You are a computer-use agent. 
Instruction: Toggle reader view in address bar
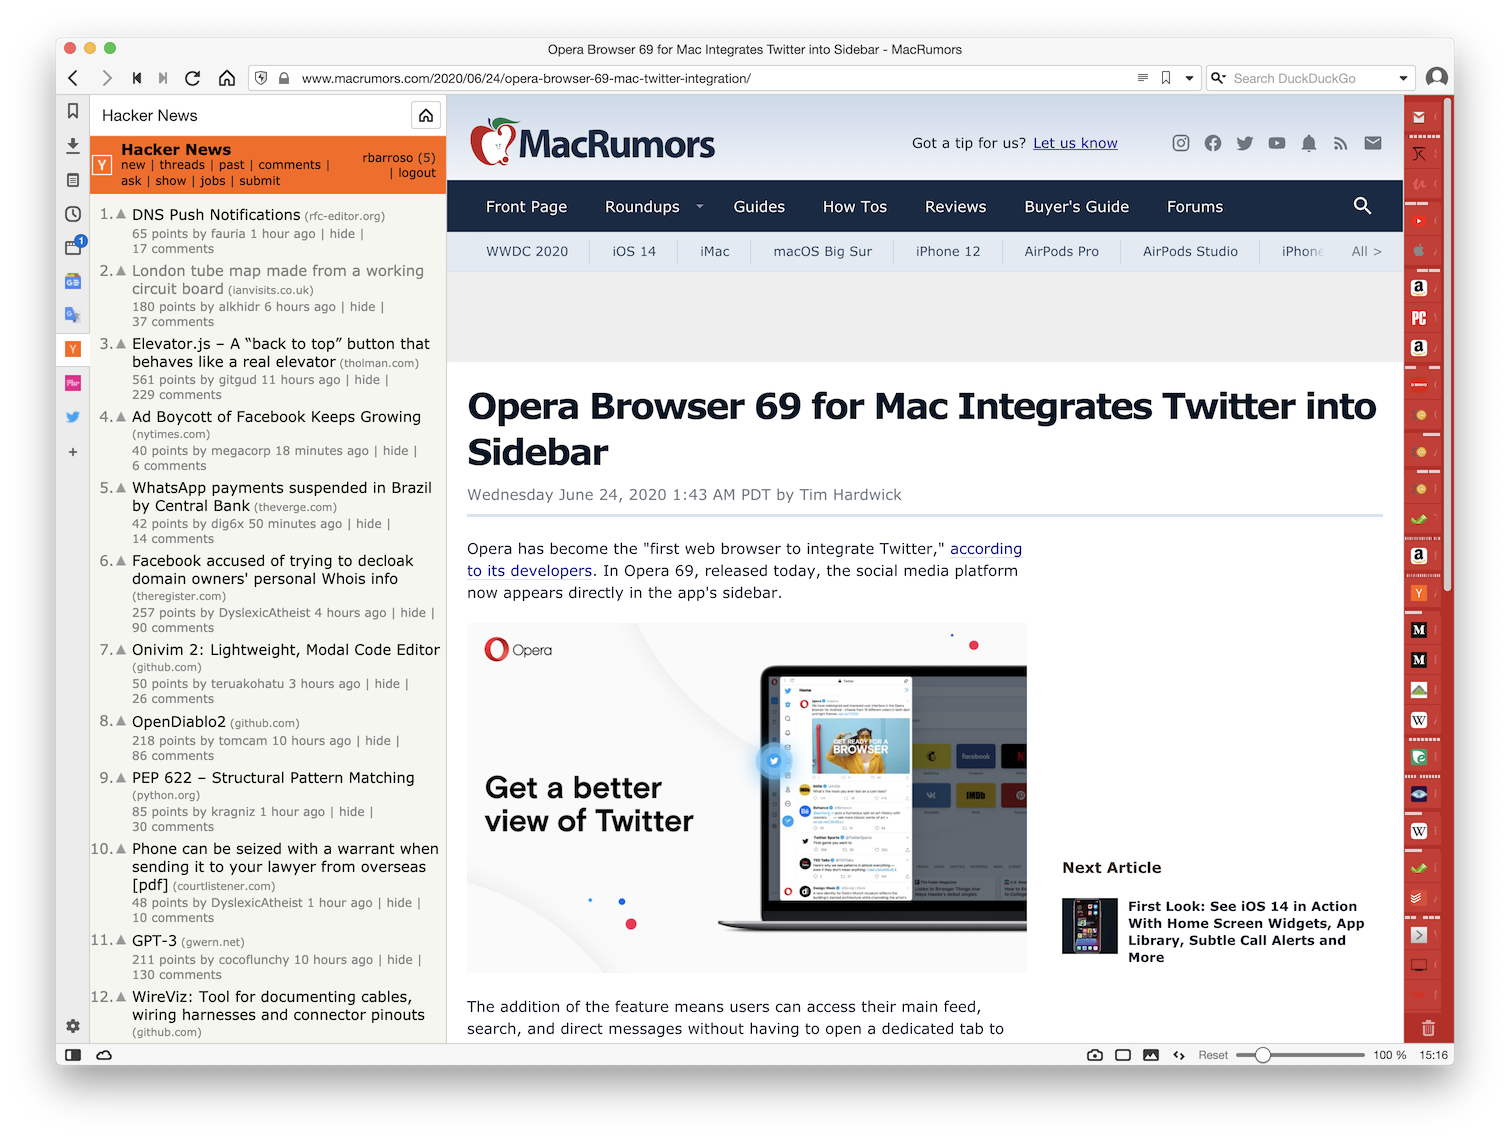[1143, 78]
